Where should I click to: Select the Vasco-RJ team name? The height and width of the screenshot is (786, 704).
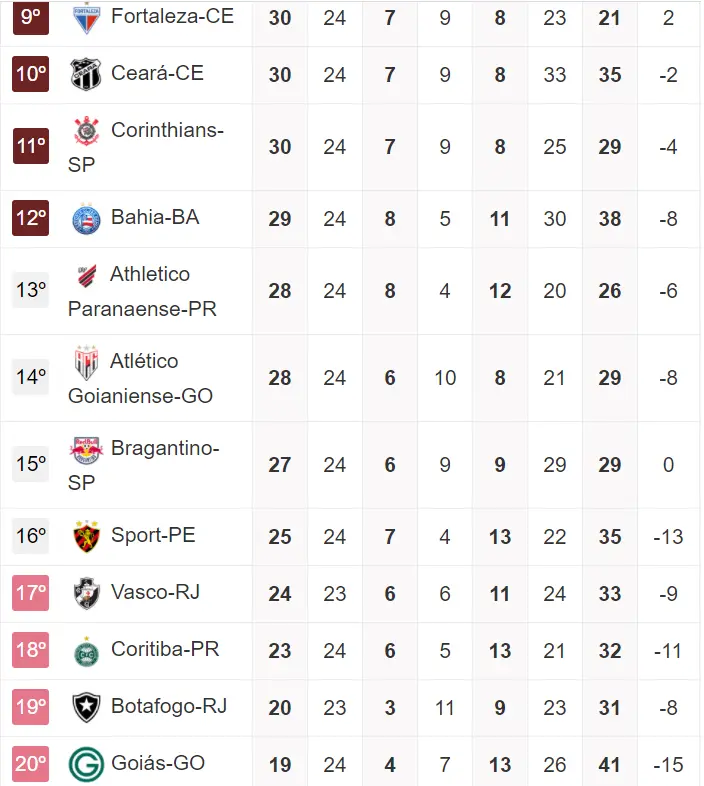tap(155, 592)
